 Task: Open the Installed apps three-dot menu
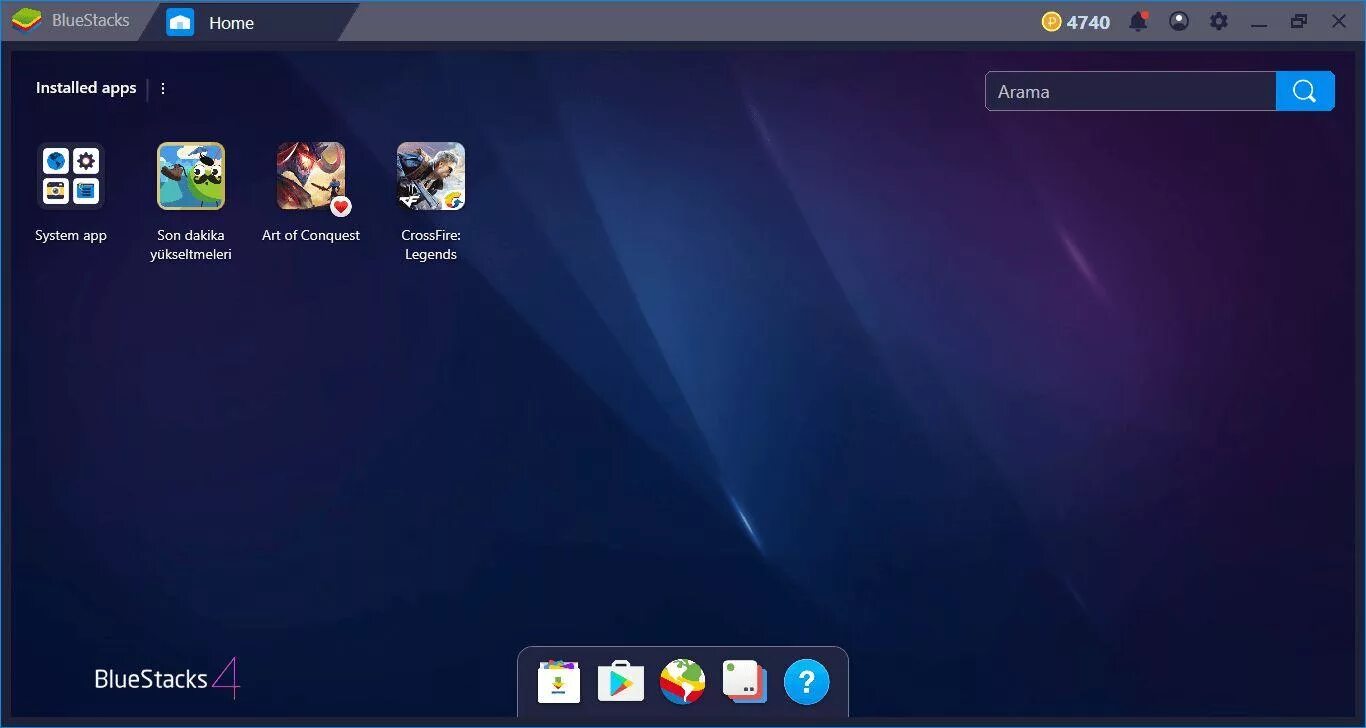(162, 88)
